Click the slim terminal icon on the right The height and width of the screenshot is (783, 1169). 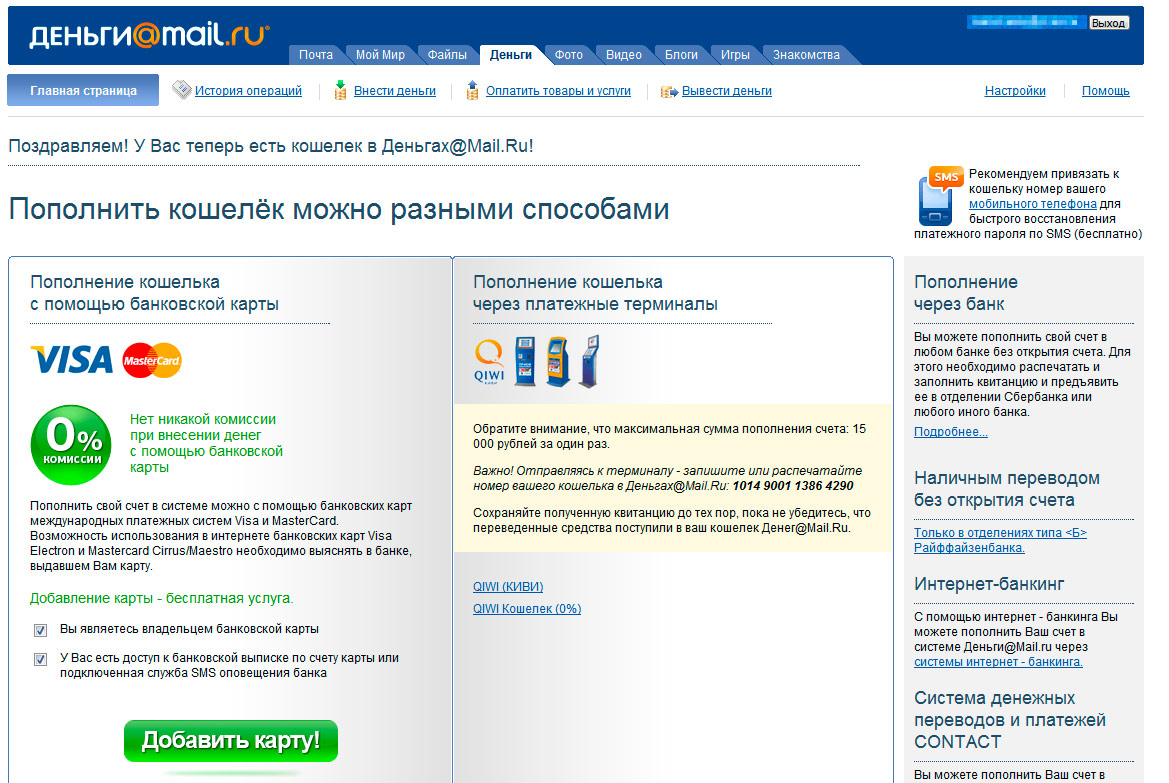pyautogui.click(x=589, y=362)
